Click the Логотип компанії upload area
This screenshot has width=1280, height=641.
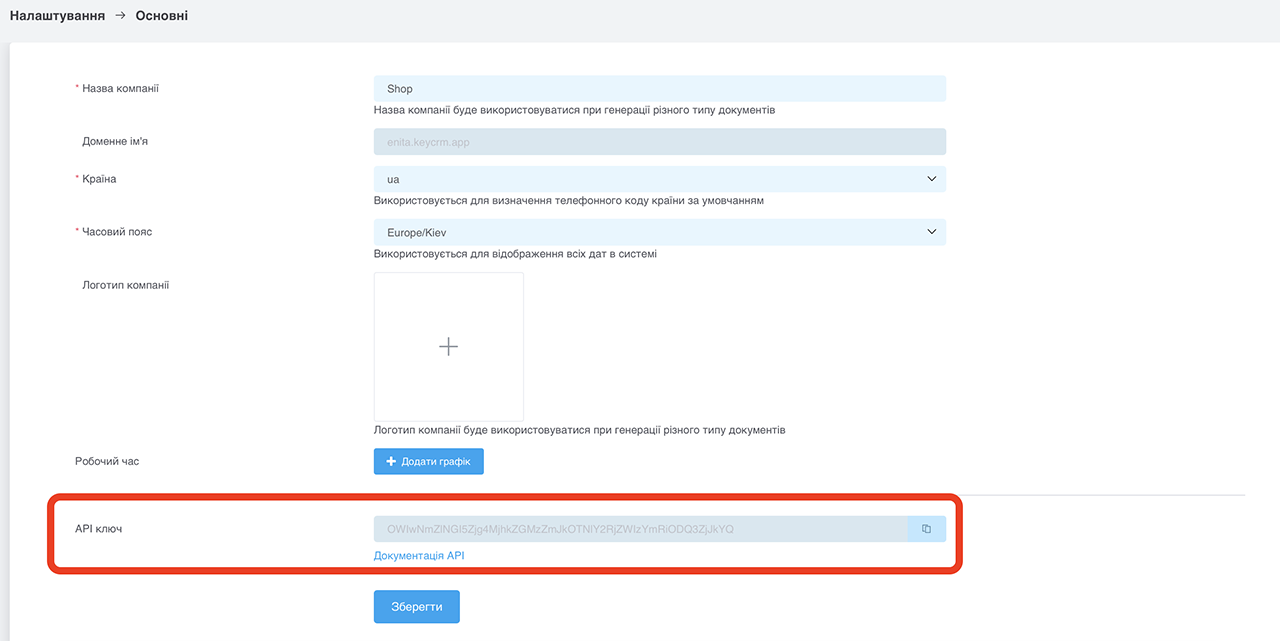pyautogui.click(x=449, y=346)
